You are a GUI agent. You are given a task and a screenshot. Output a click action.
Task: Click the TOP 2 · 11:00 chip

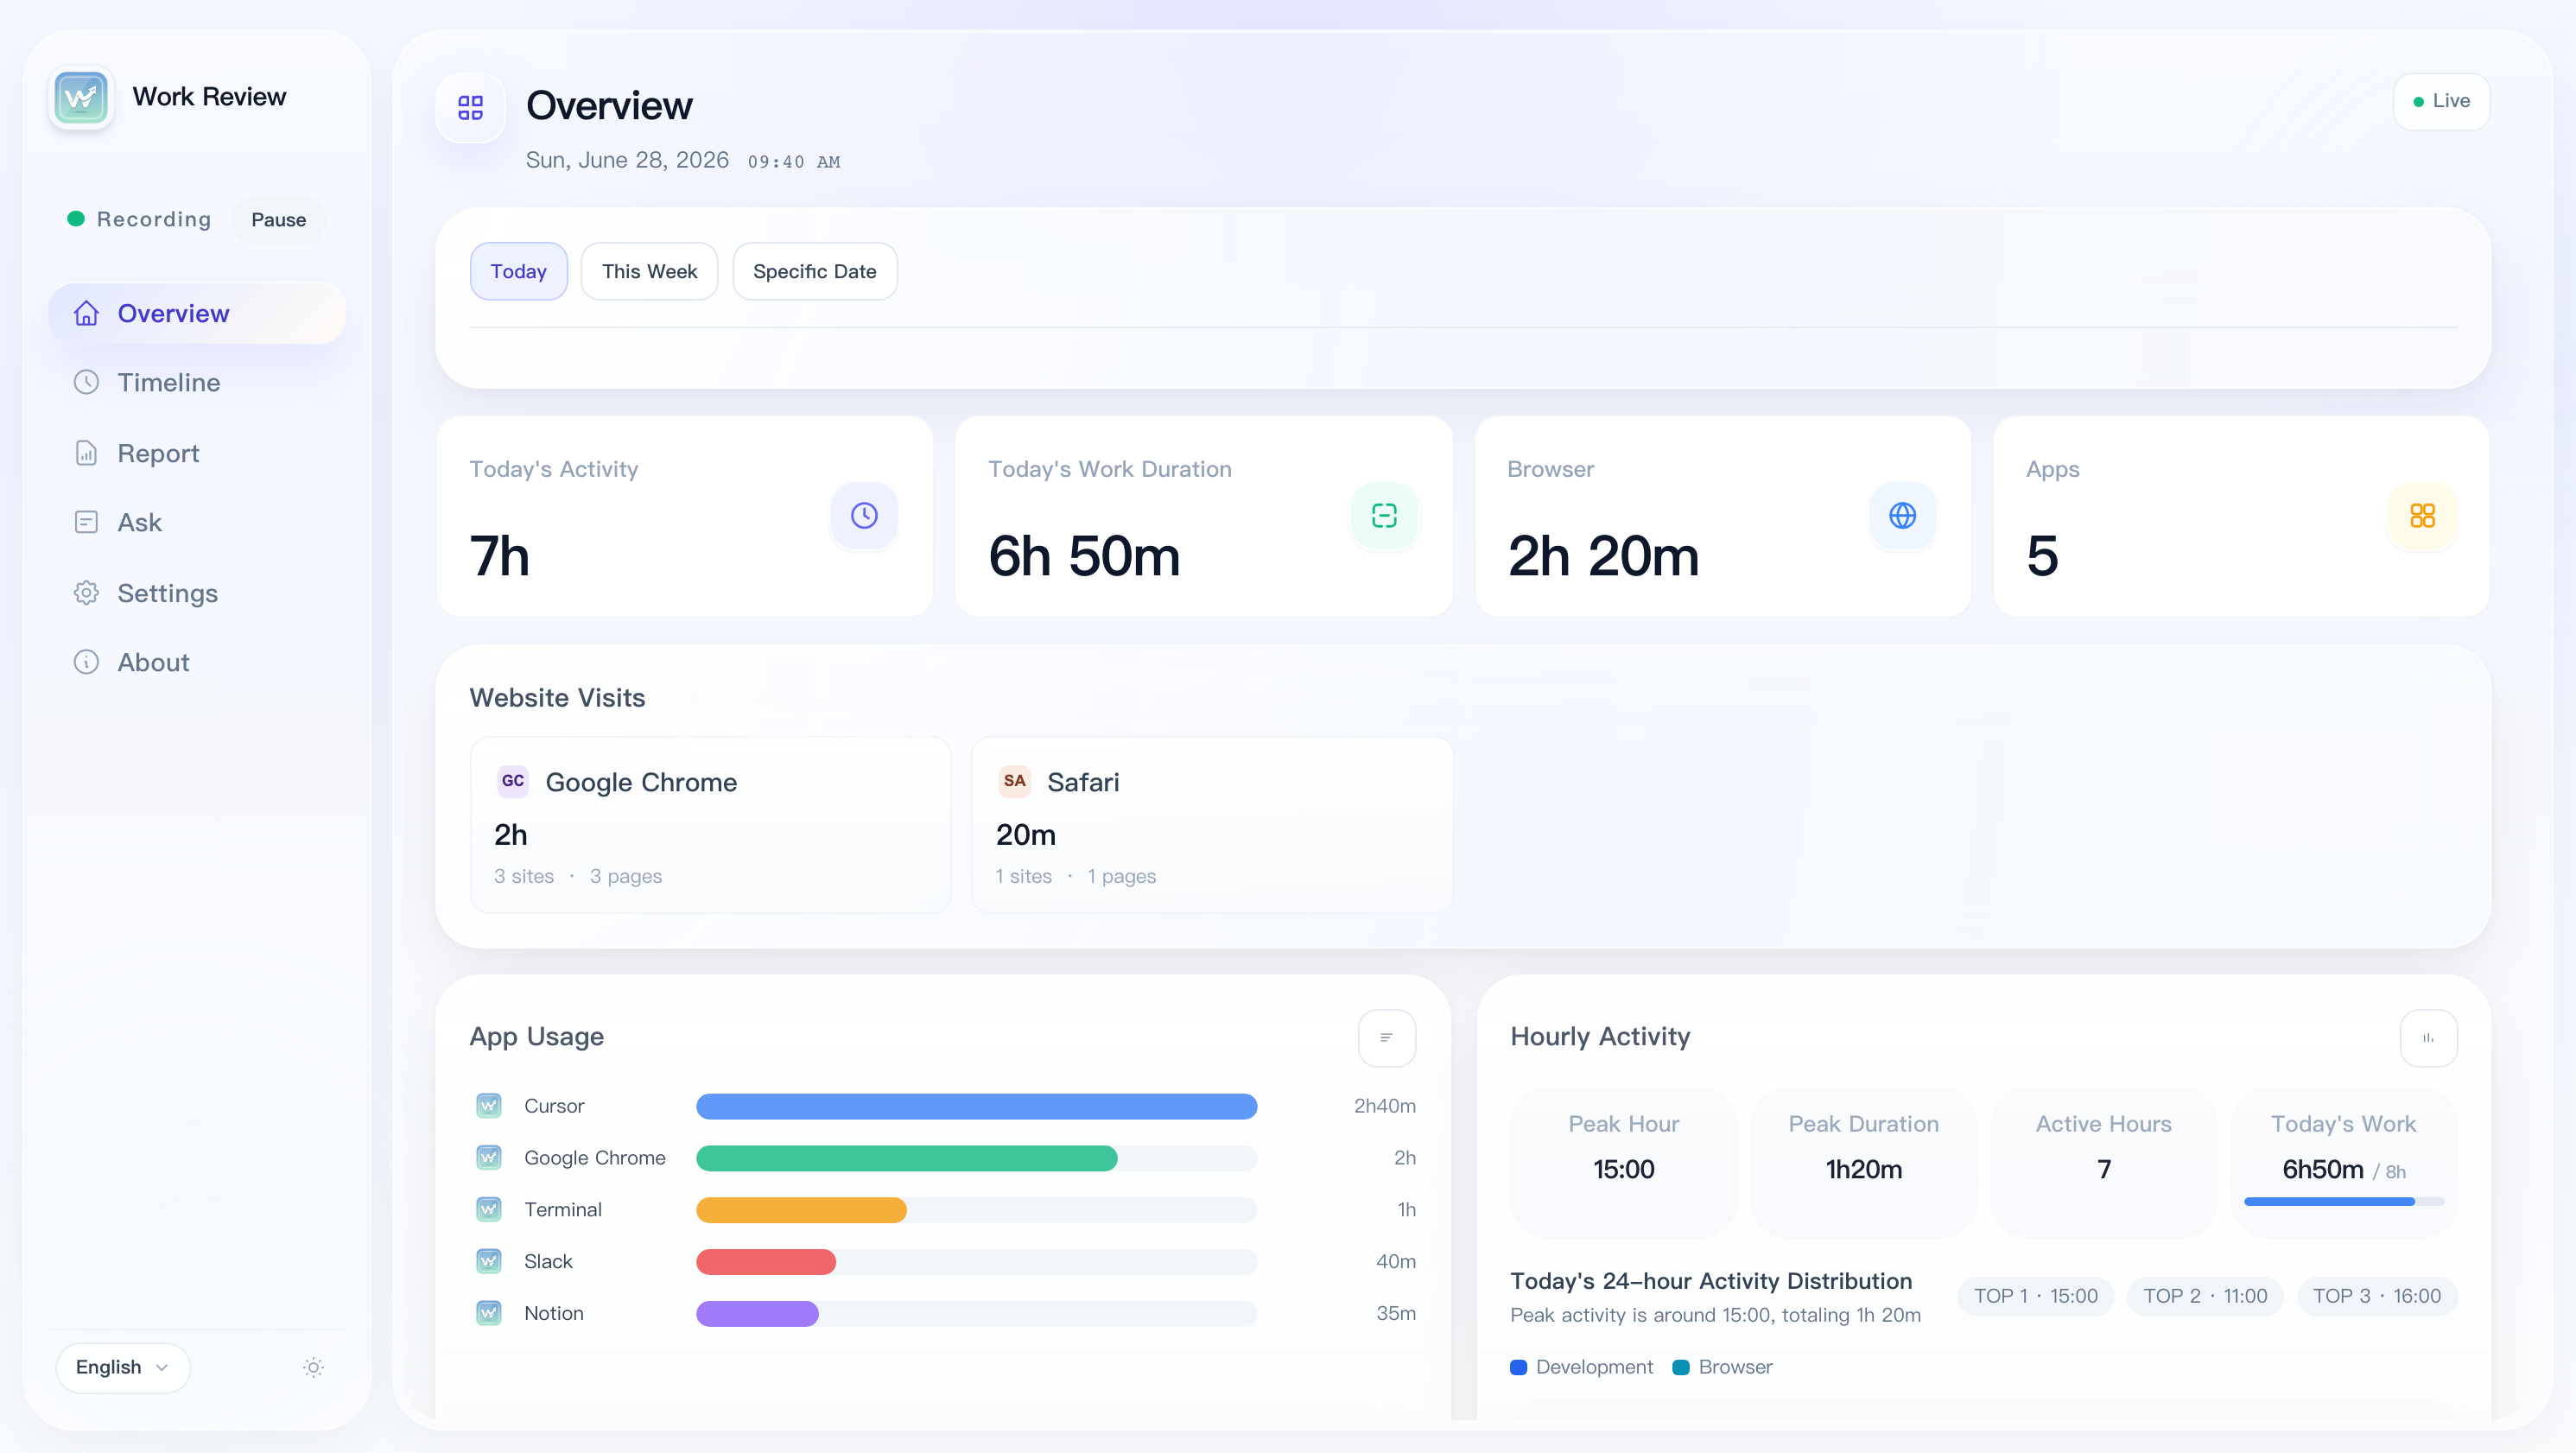click(2205, 1296)
